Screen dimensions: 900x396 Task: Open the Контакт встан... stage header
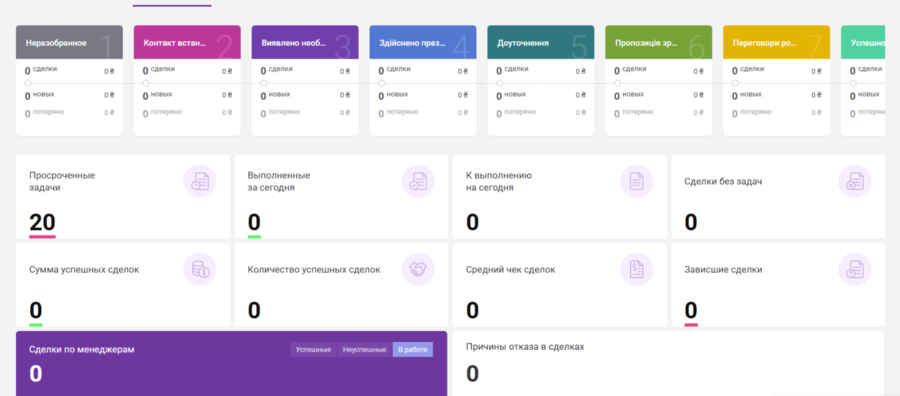(x=187, y=42)
